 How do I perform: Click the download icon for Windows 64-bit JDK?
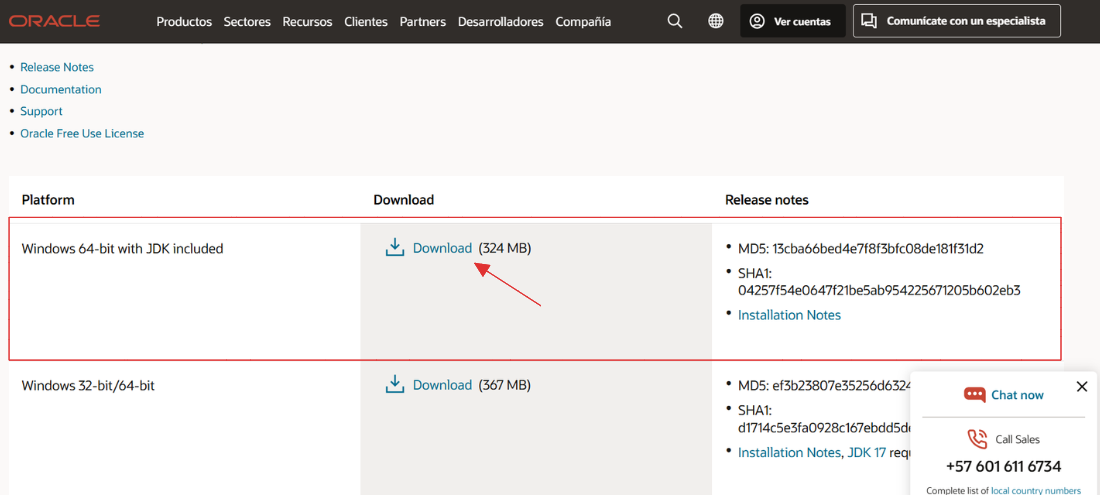click(395, 248)
